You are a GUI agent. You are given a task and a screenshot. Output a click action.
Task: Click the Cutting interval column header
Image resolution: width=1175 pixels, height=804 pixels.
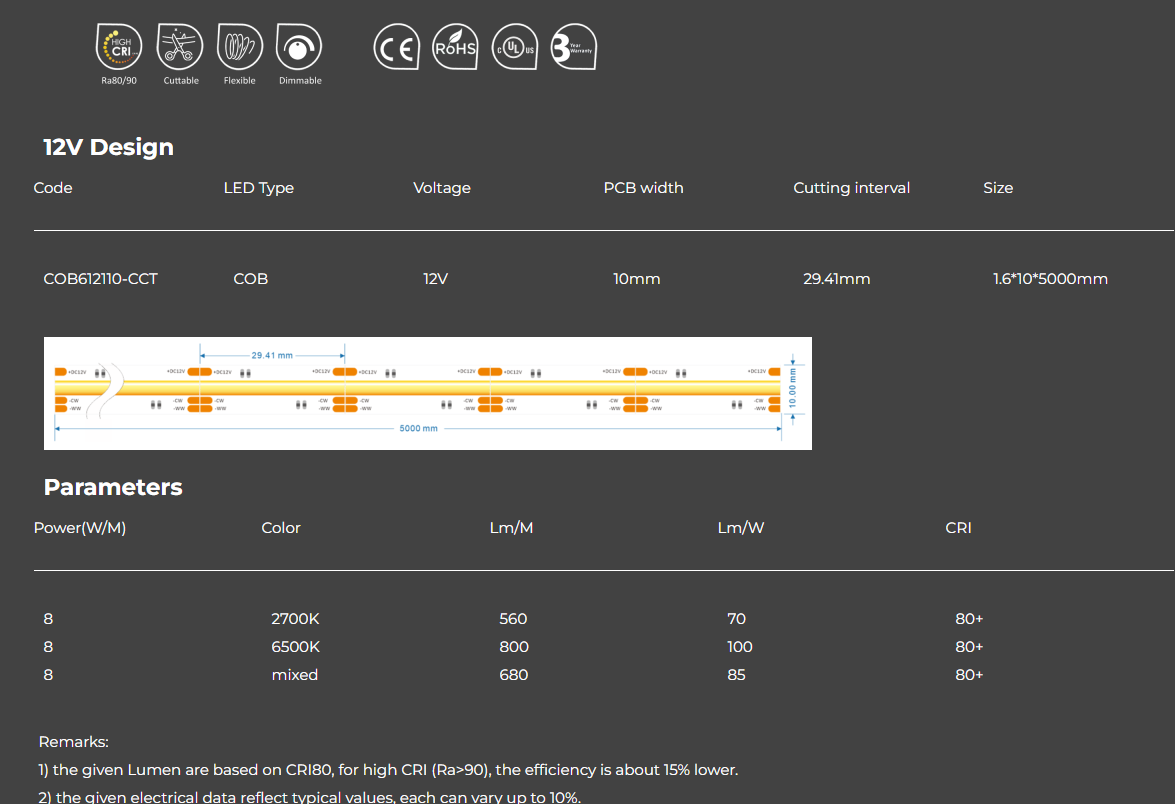click(x=851, y=188)
